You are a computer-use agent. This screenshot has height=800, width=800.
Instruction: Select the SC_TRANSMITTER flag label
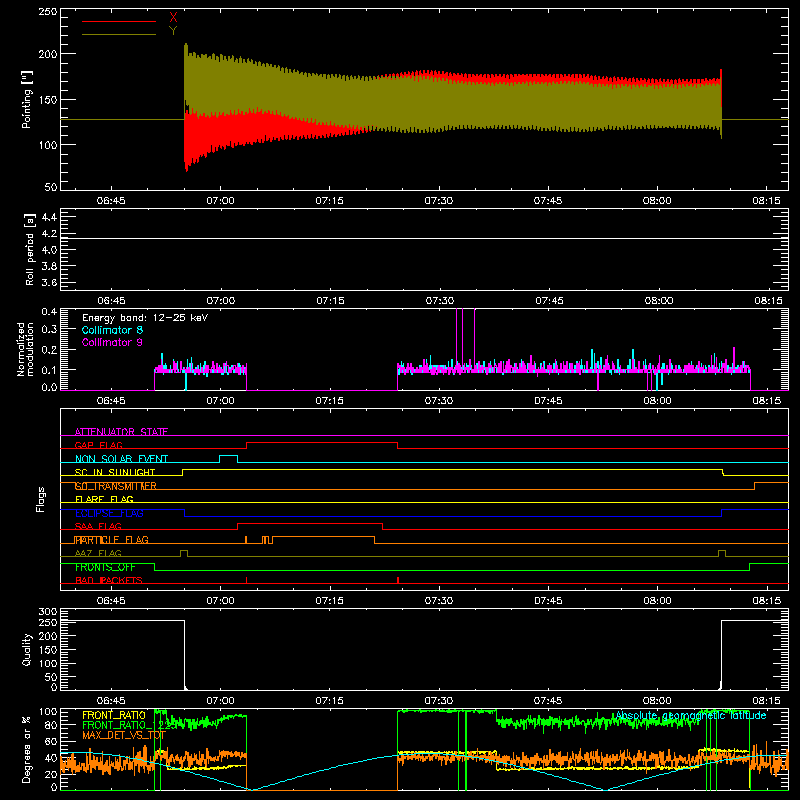click(x=116, y=486)
